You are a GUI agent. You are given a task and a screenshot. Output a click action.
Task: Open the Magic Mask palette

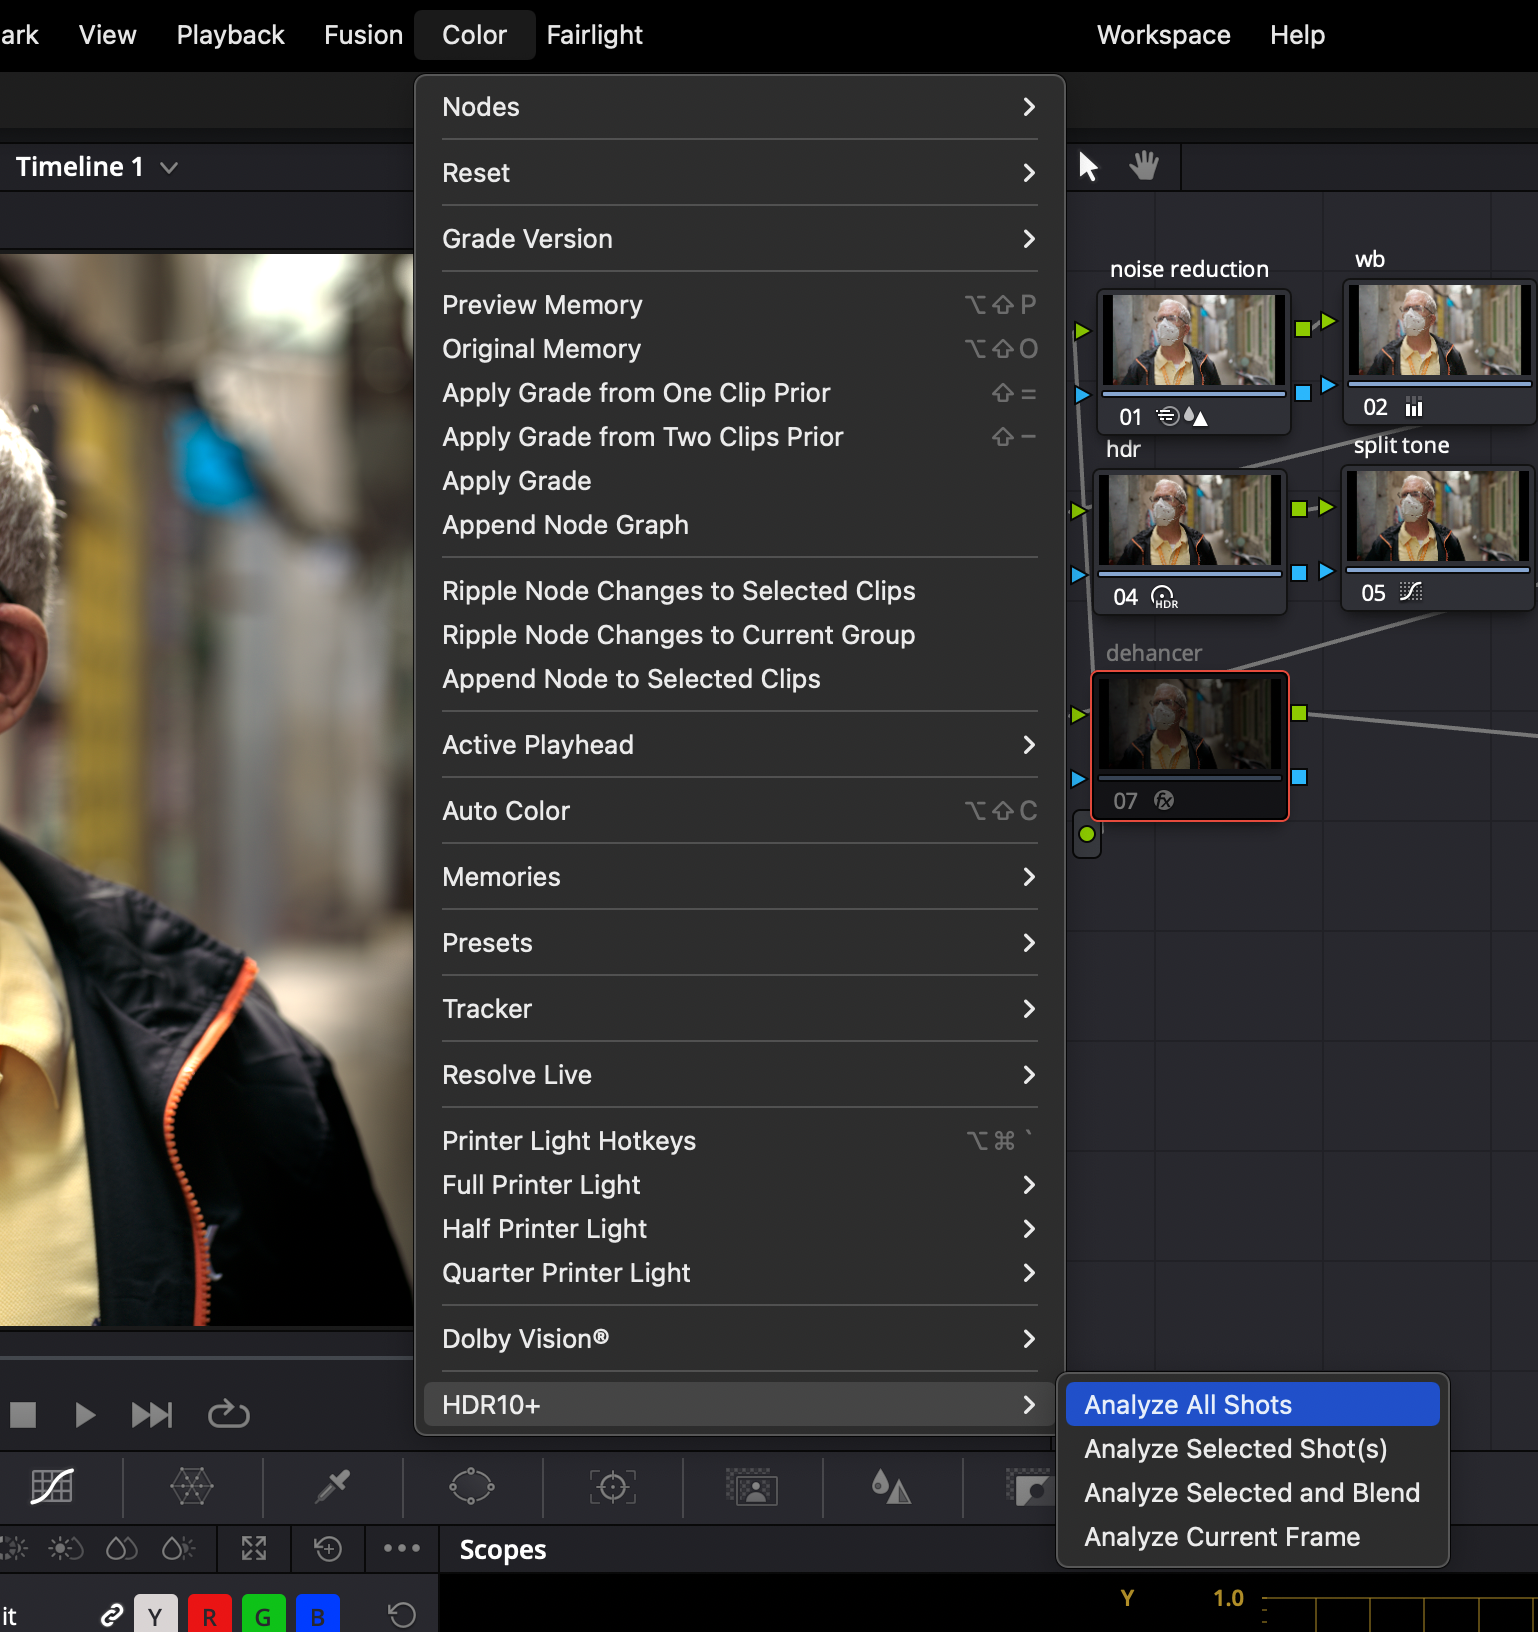pyautogui.click(x=751, y=1489)
